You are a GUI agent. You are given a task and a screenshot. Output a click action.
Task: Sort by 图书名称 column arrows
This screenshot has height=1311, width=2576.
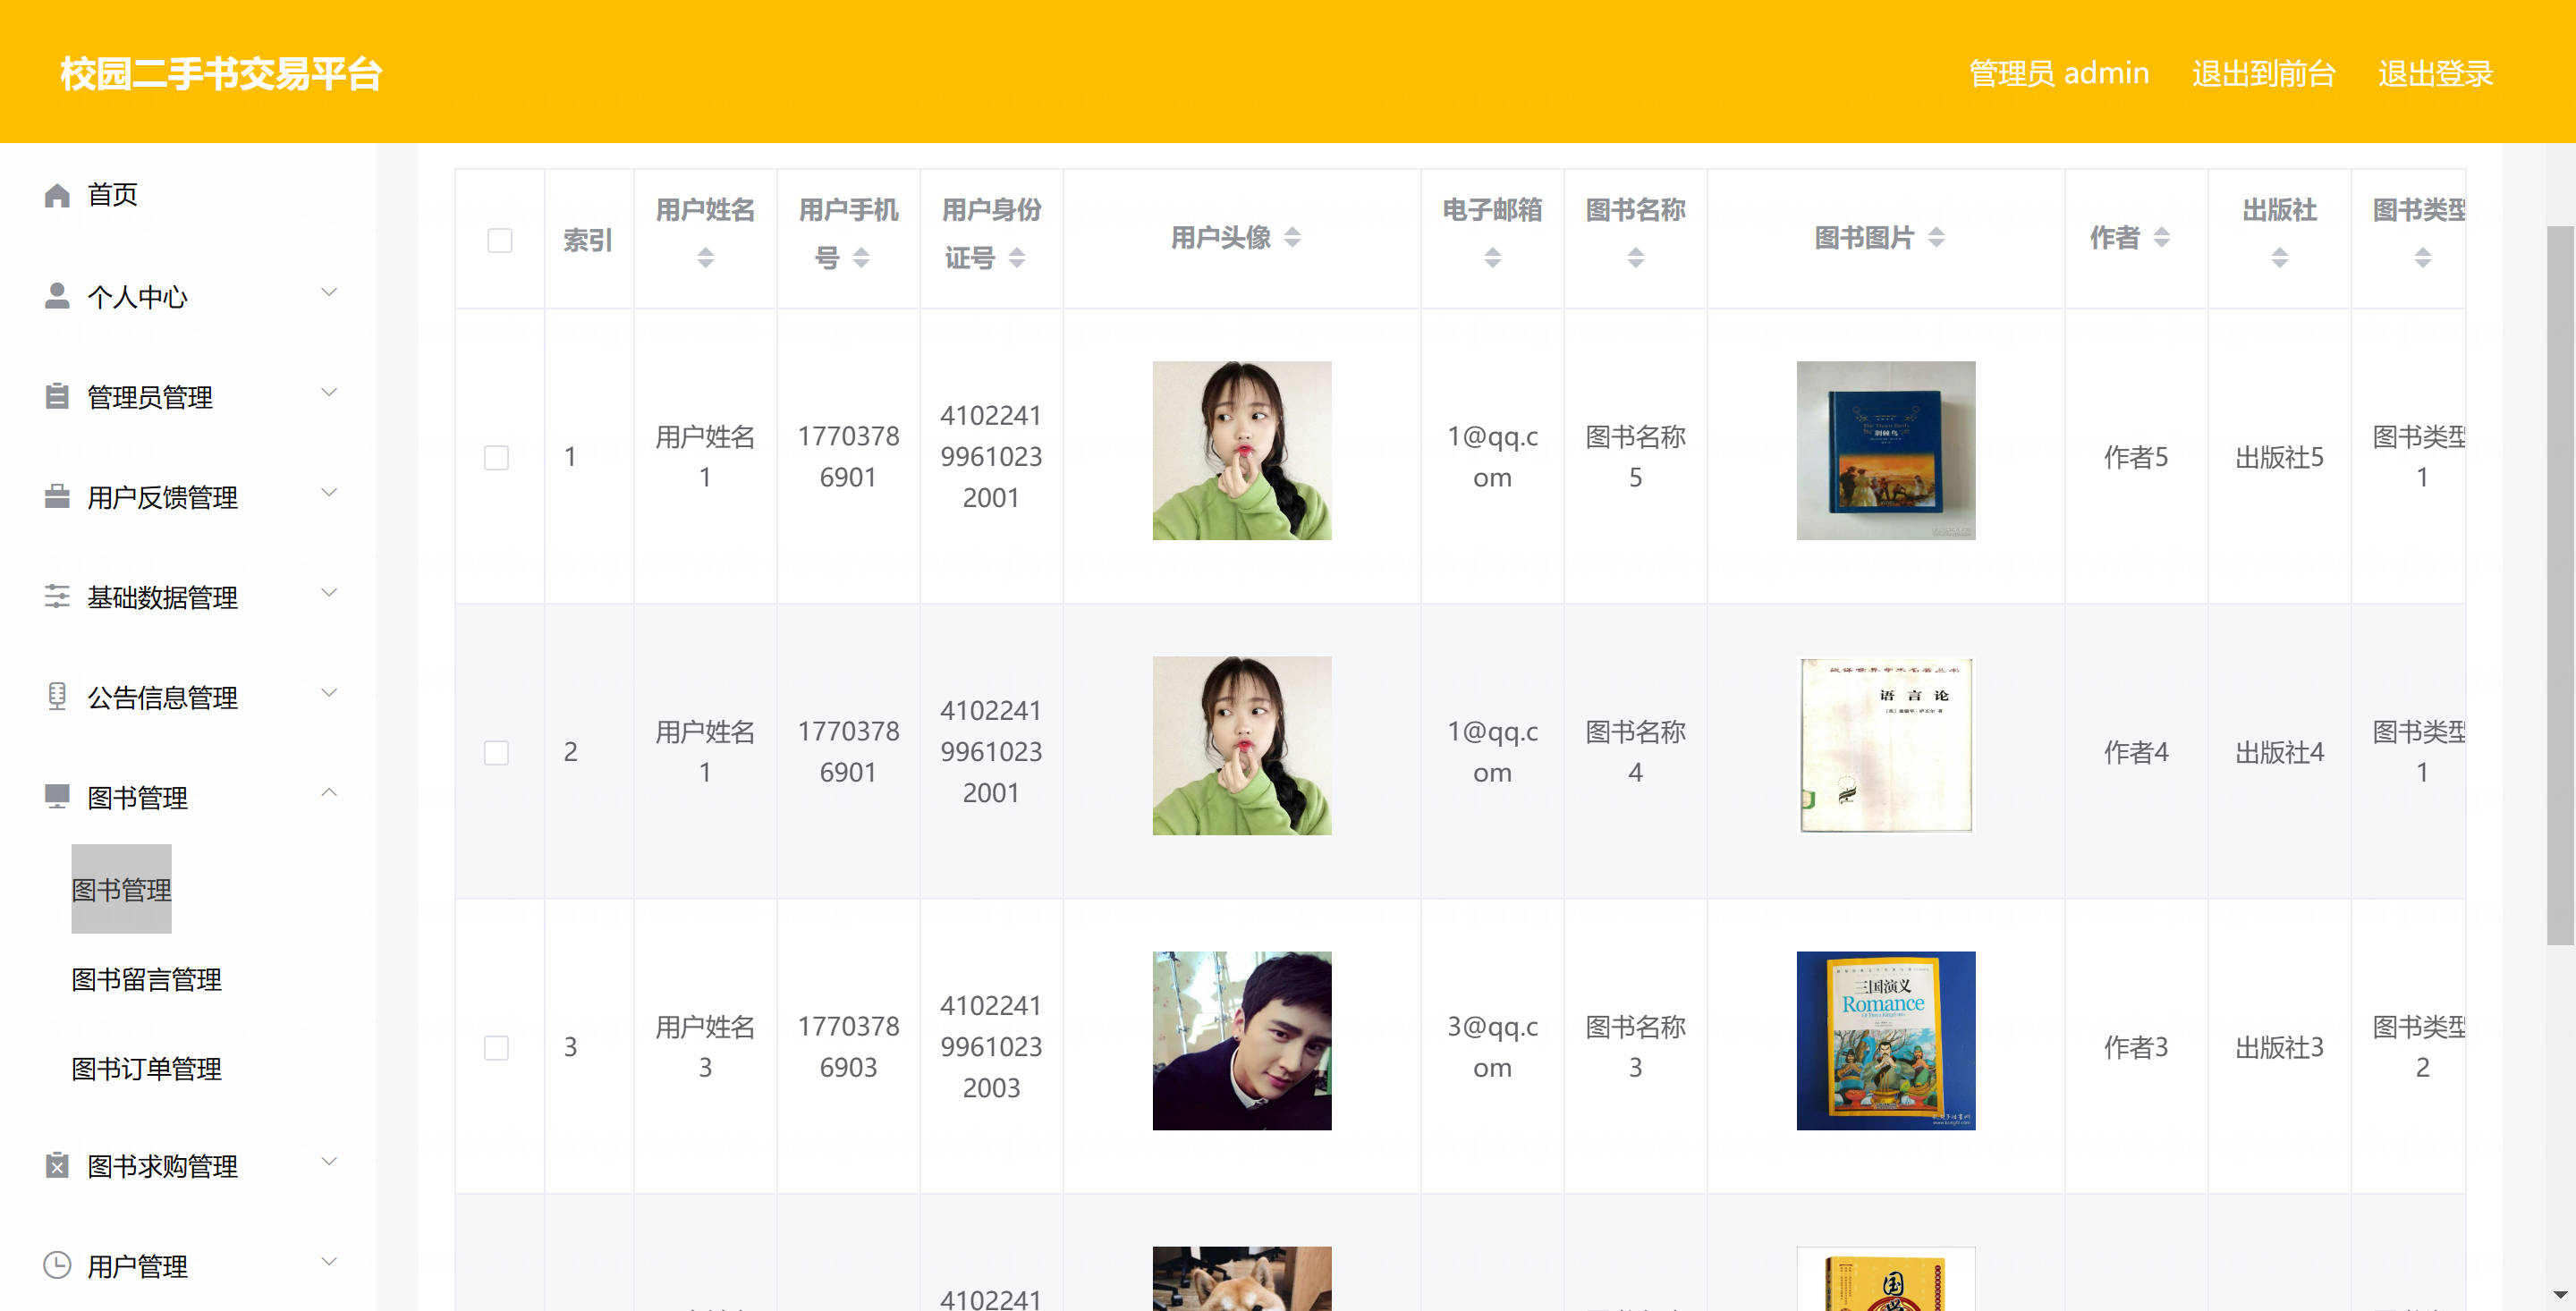1635,258
